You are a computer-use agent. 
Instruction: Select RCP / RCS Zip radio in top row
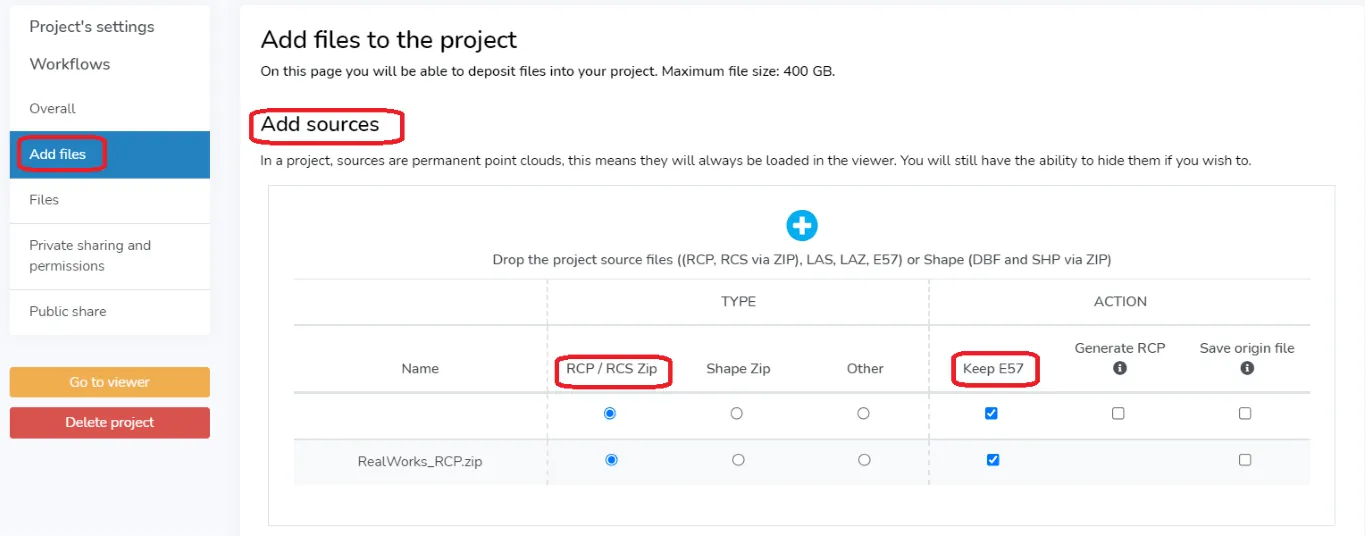[x=610, y=413]
